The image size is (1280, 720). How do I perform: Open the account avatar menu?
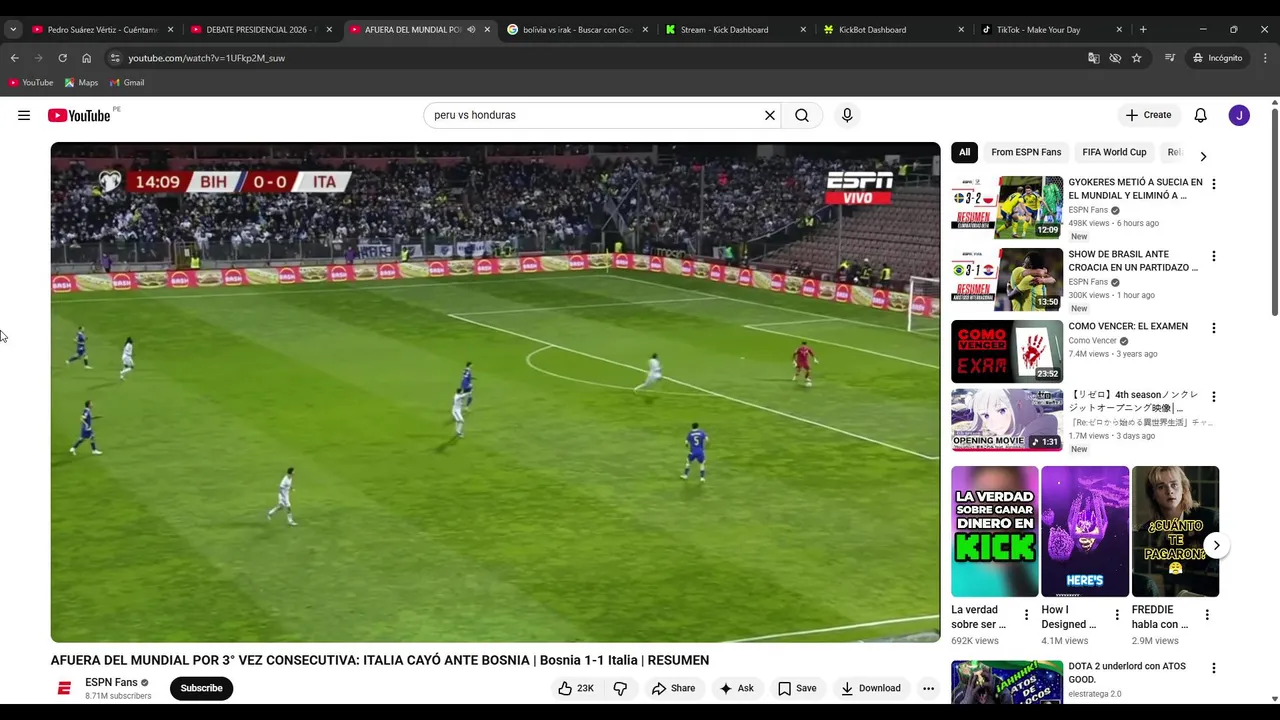(1239, 115)
